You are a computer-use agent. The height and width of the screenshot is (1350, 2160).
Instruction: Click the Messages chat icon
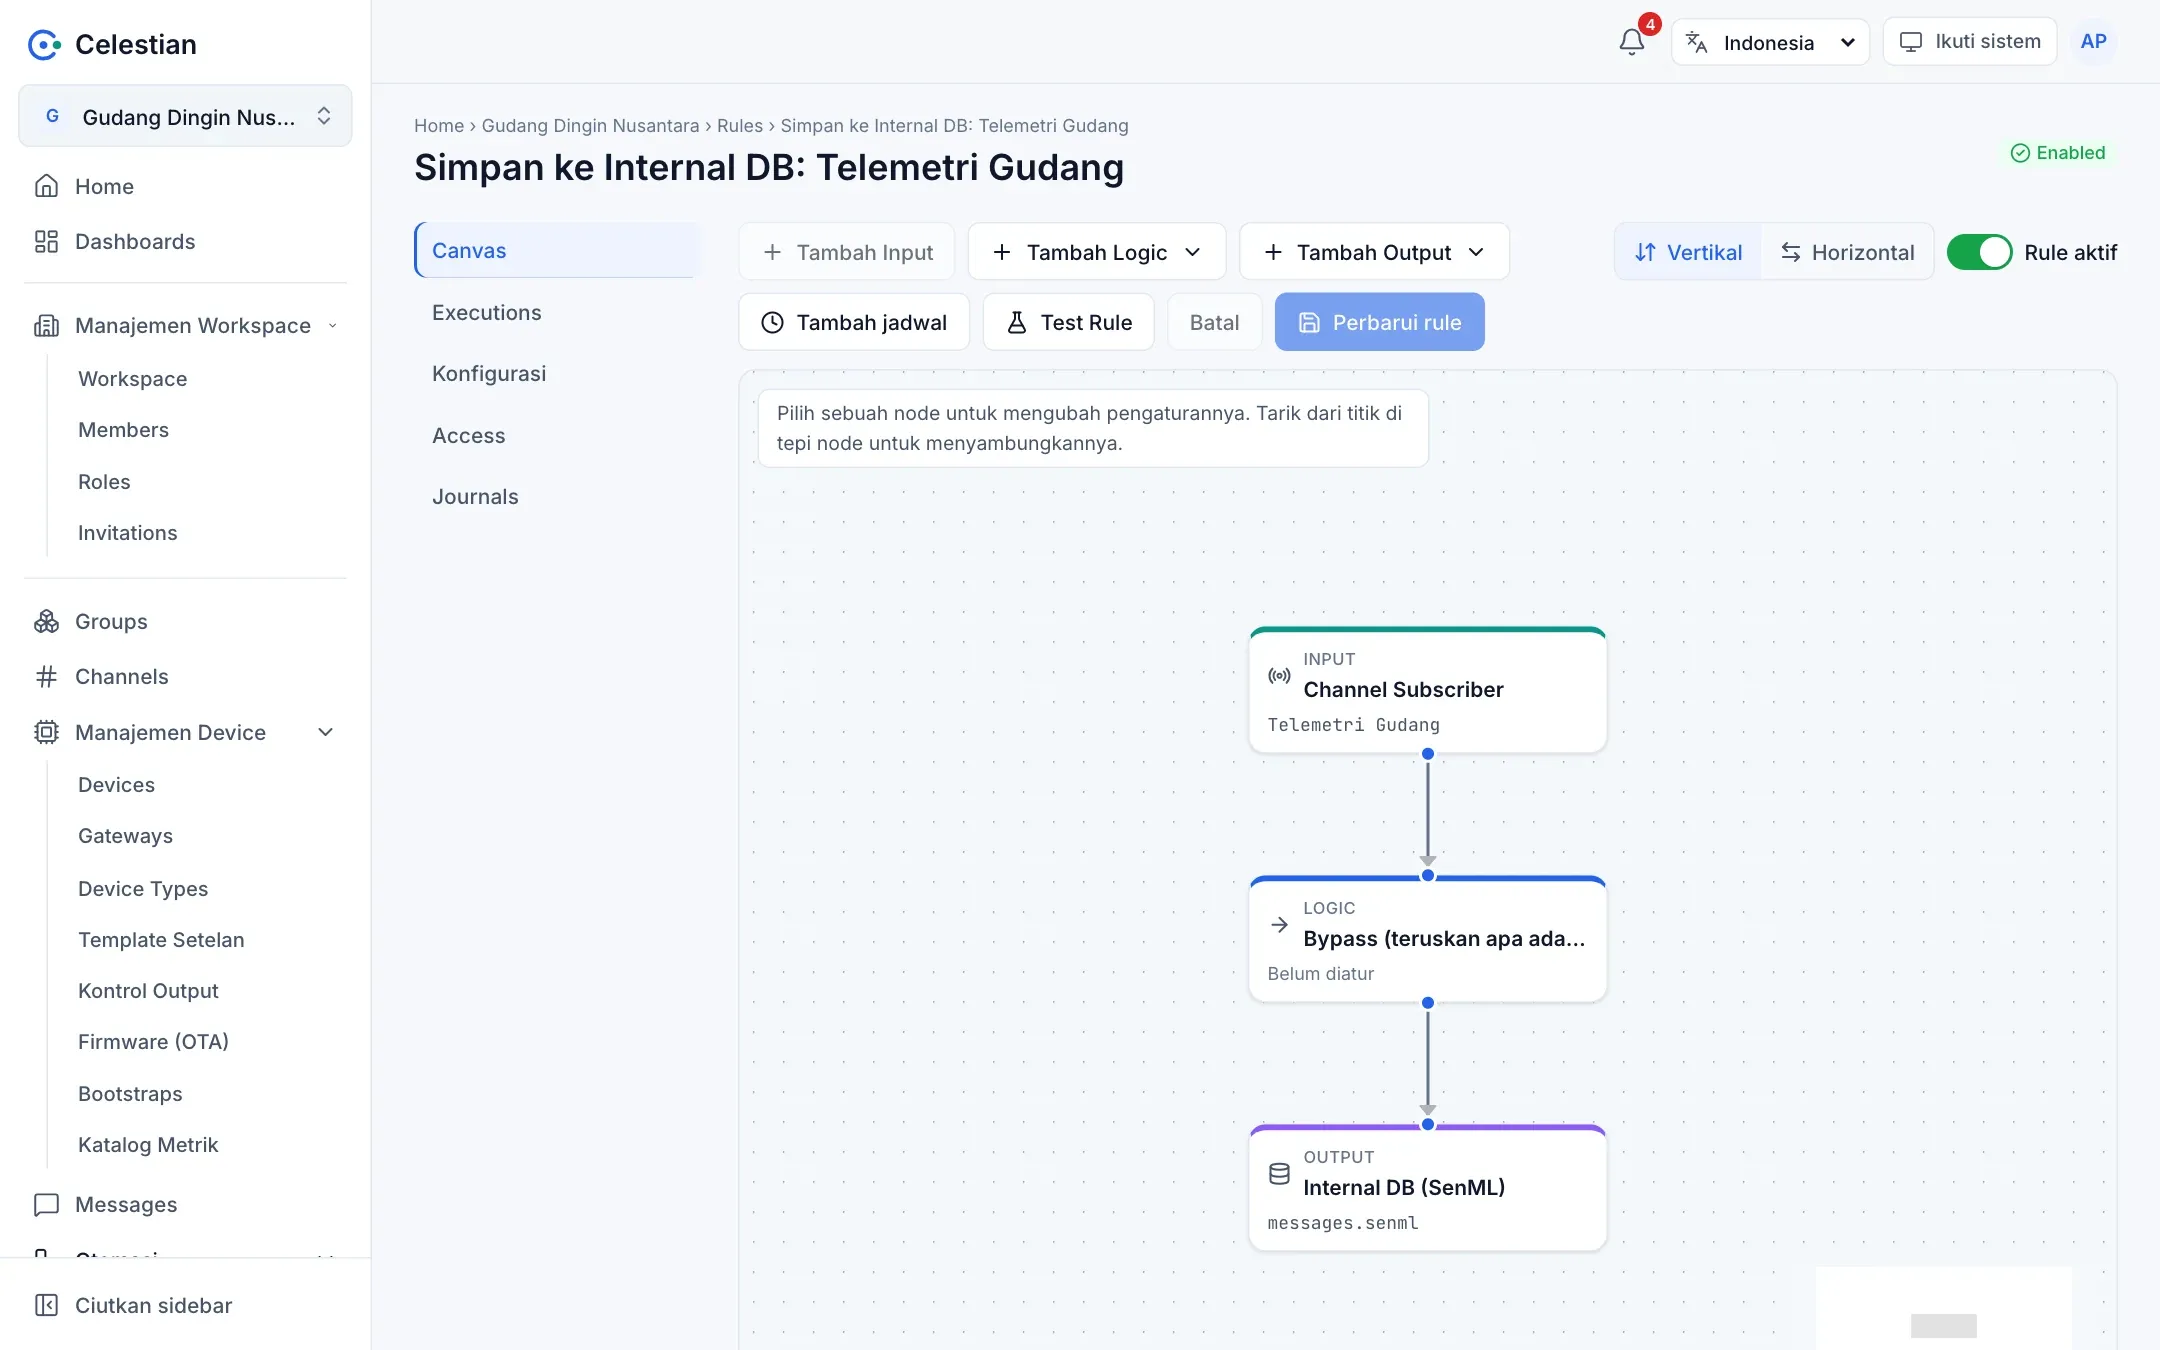pos(46,1204)
